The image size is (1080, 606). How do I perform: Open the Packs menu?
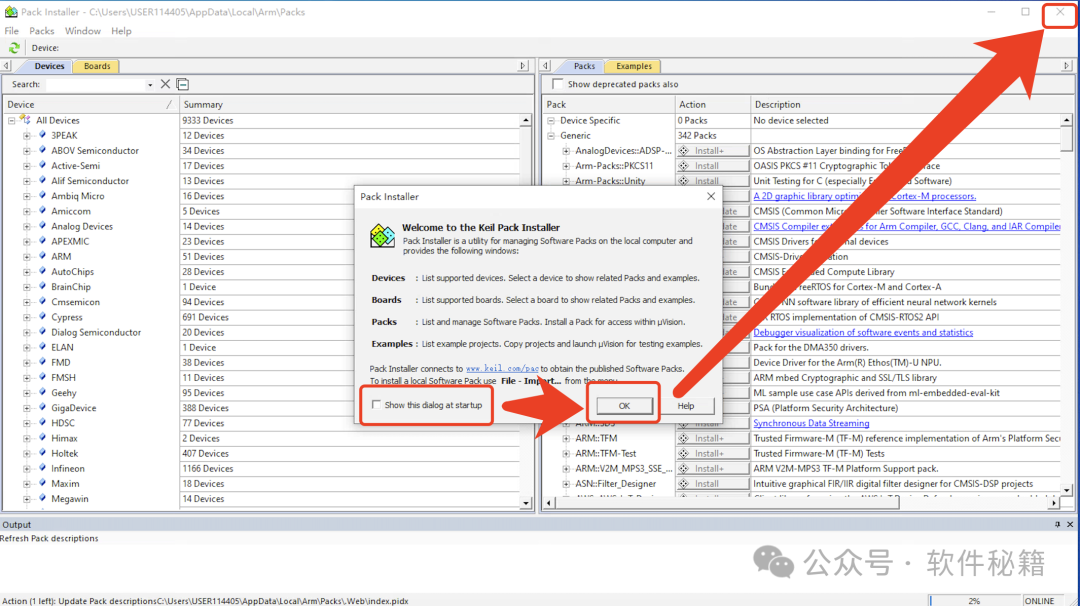tap(41, 30)
